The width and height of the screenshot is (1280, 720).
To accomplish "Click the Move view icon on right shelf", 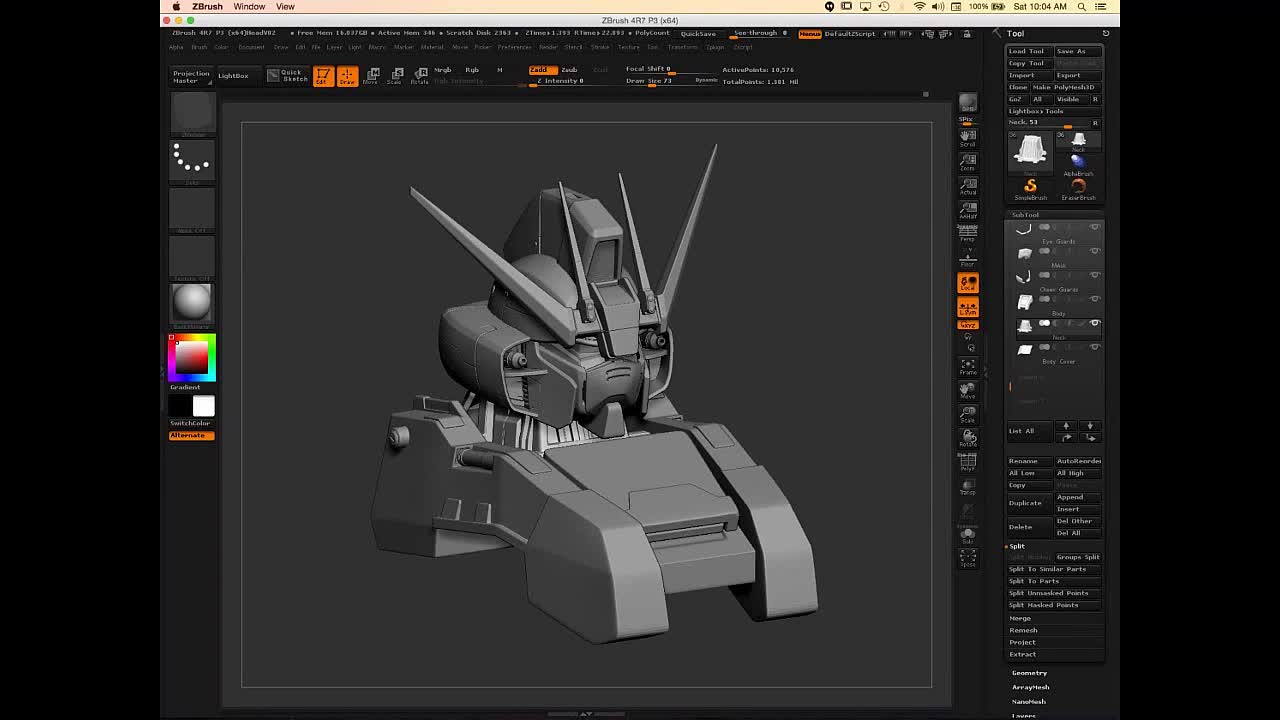I will click(967, 391).
